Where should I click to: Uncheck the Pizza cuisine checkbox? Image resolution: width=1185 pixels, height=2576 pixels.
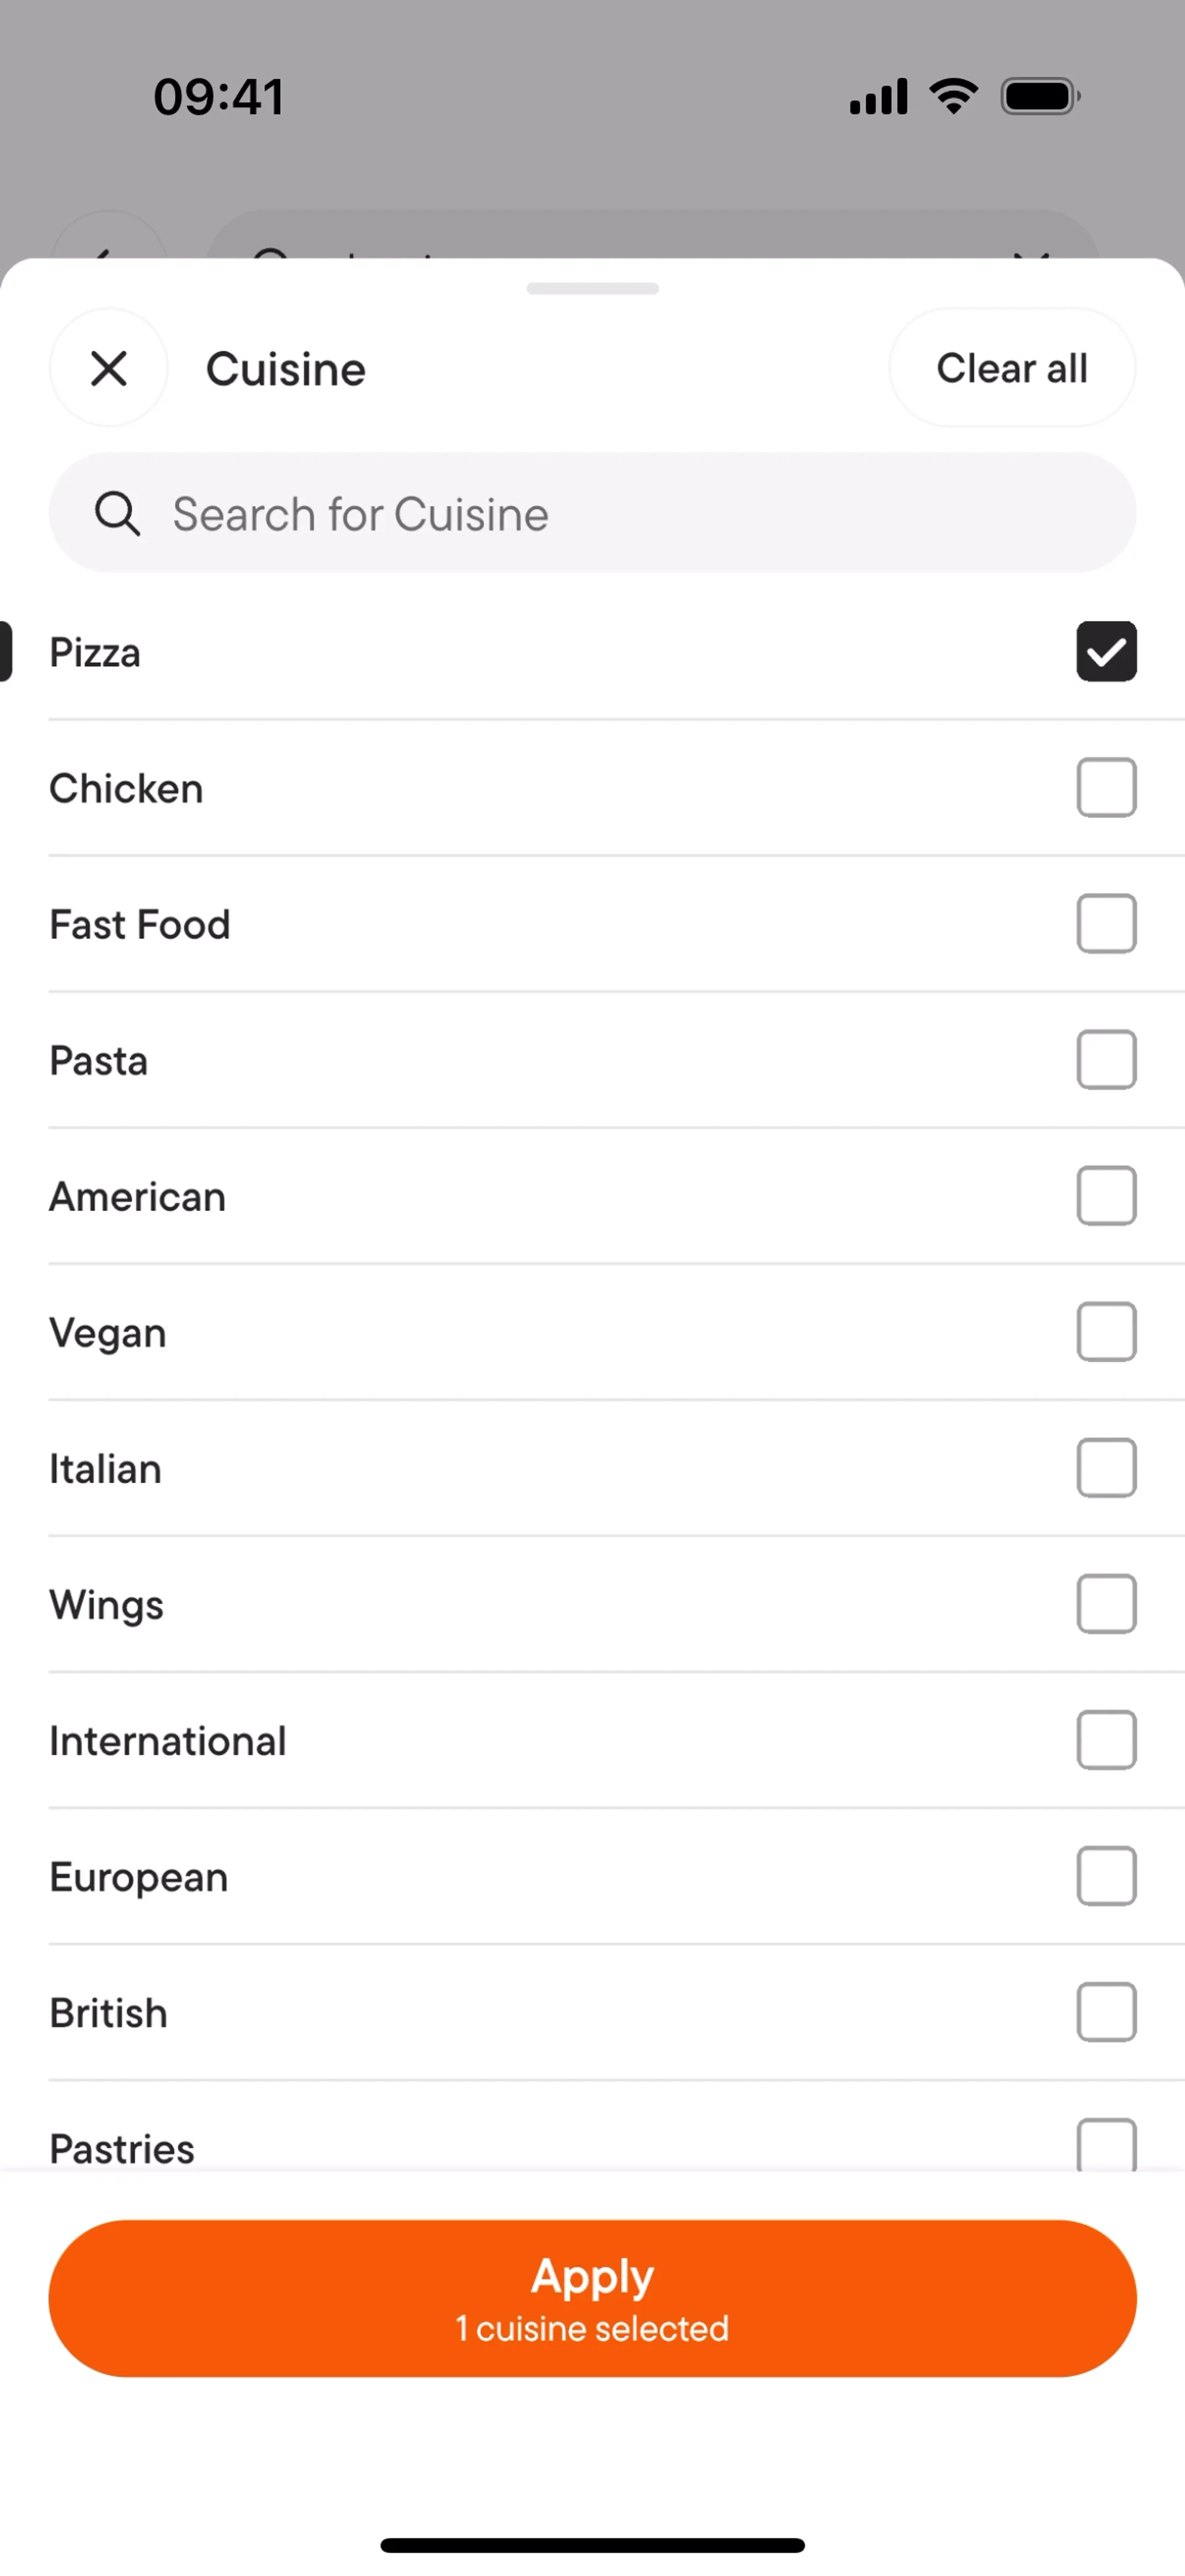pyautogui.click(x=1106, y=652)
